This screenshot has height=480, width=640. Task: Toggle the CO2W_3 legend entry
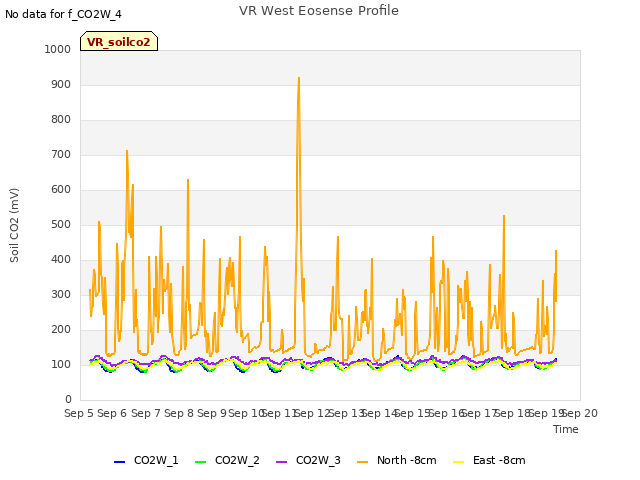(x=308, y=460)
